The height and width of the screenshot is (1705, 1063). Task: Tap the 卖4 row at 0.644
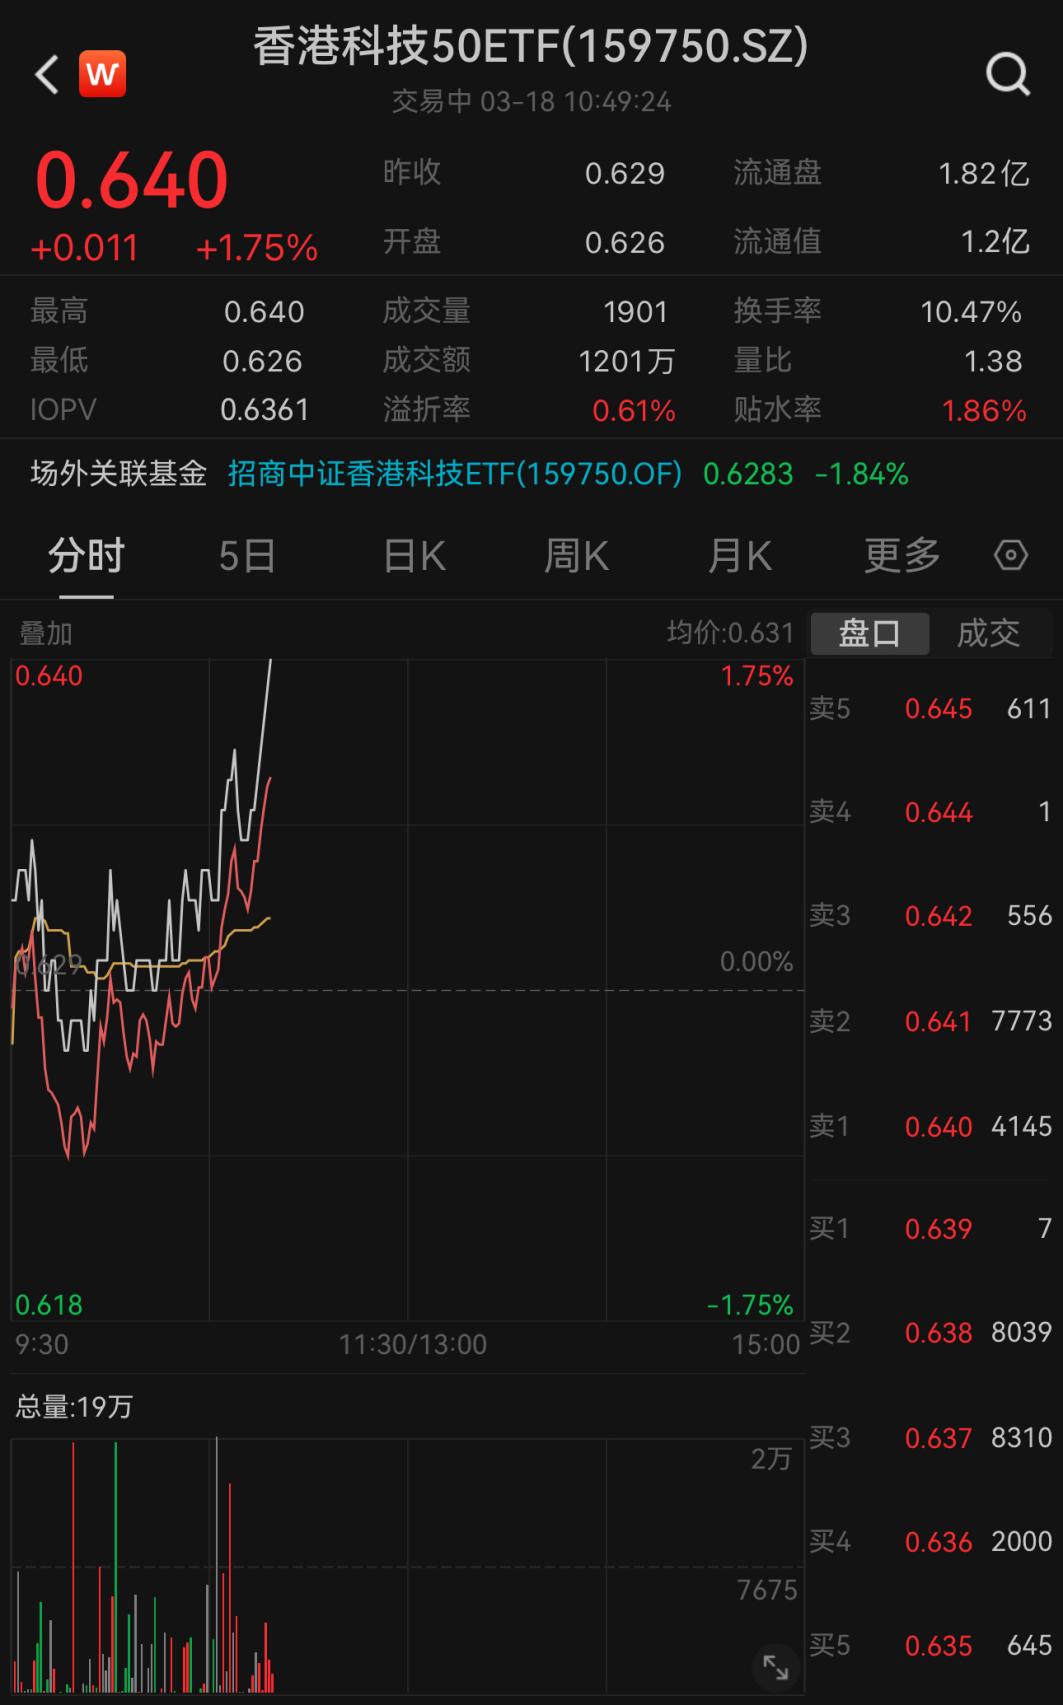click(930, 812)
